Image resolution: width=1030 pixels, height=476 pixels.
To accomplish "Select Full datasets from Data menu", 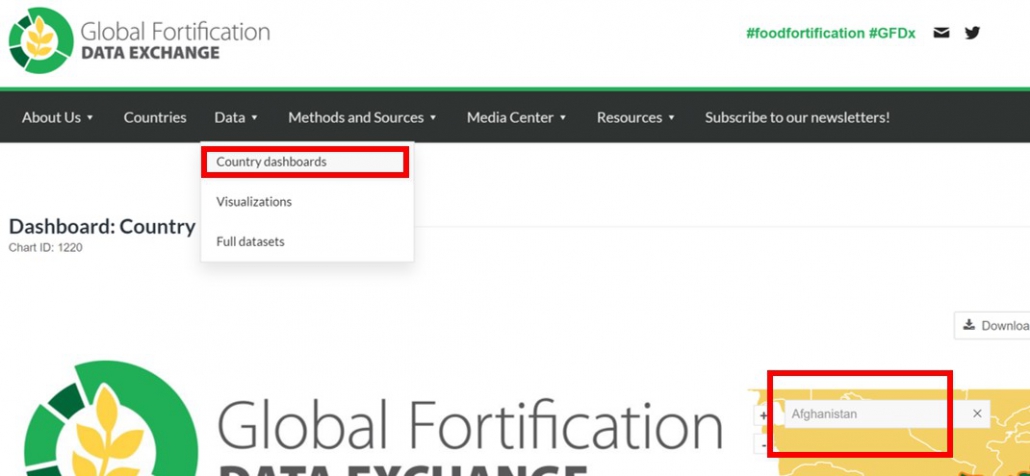I will point(250,242).
